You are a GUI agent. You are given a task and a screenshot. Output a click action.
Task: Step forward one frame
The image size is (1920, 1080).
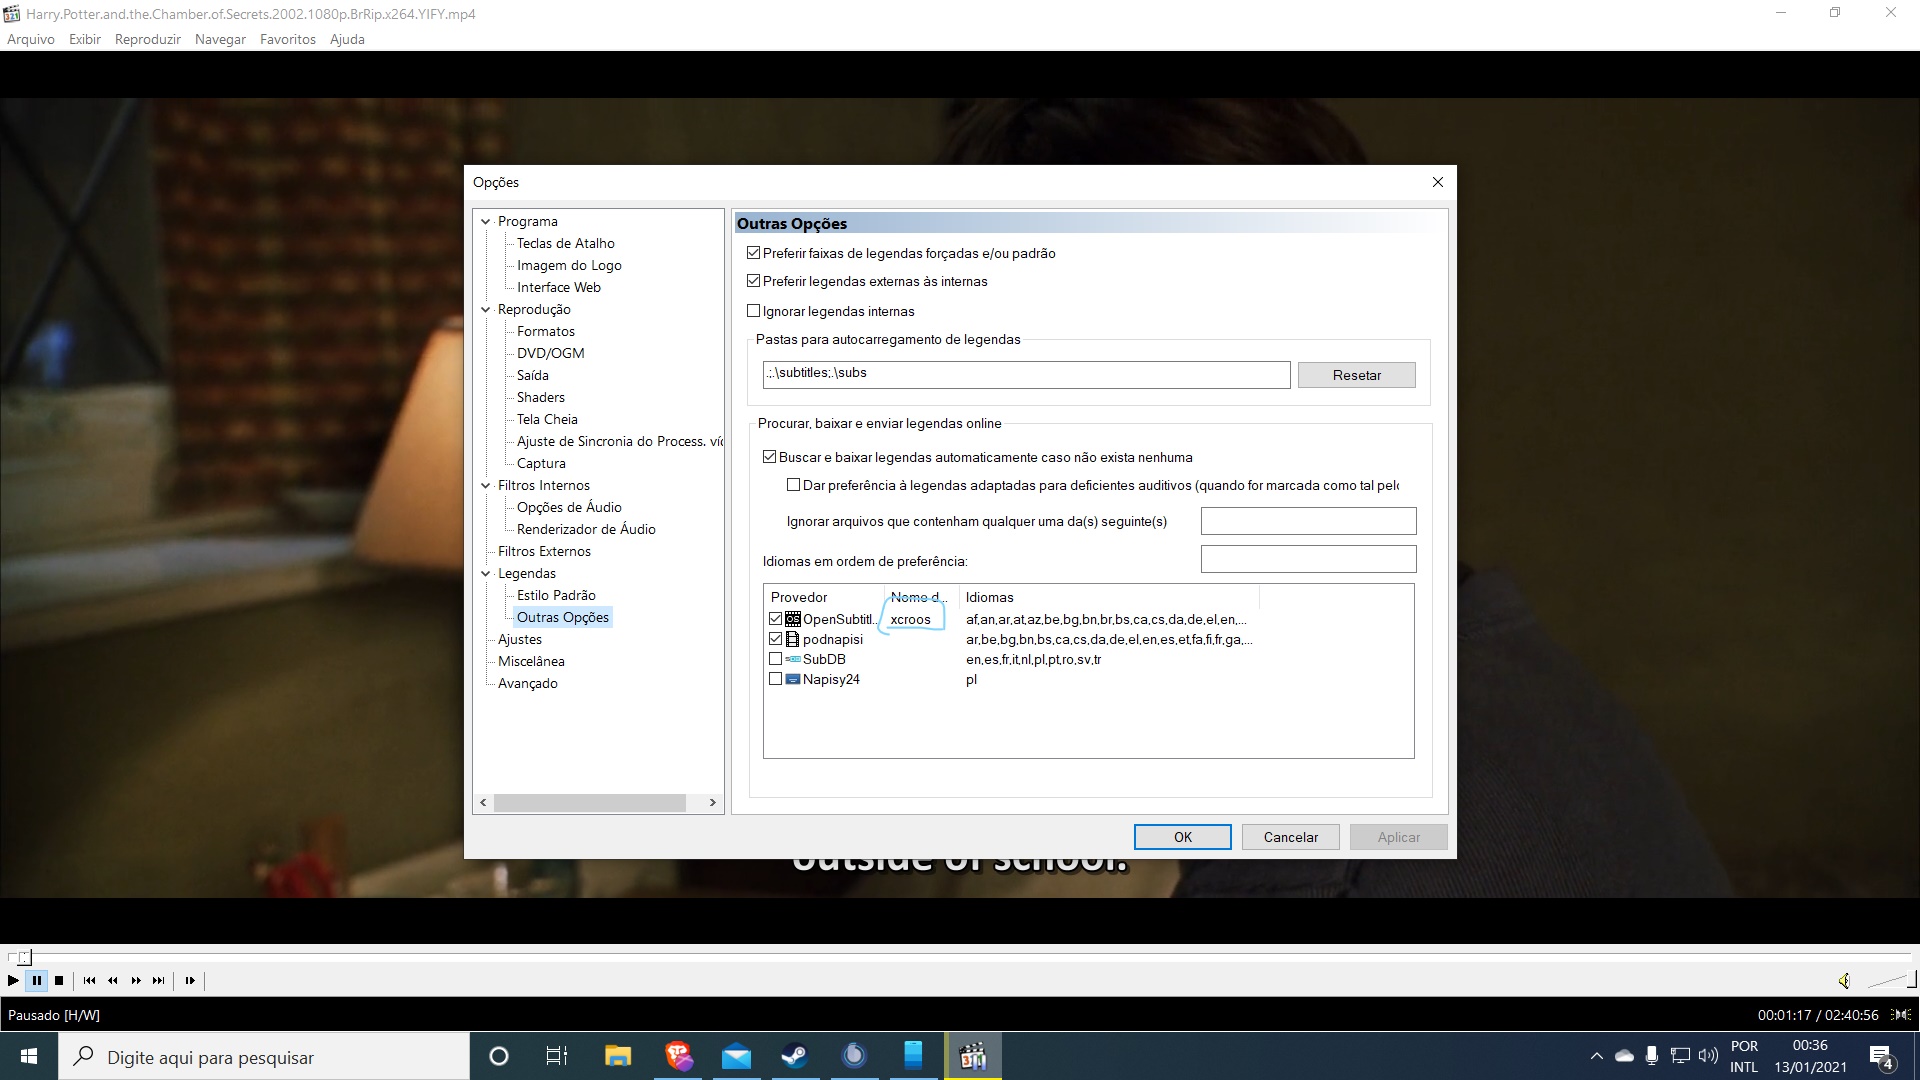(x=190, y=981)
